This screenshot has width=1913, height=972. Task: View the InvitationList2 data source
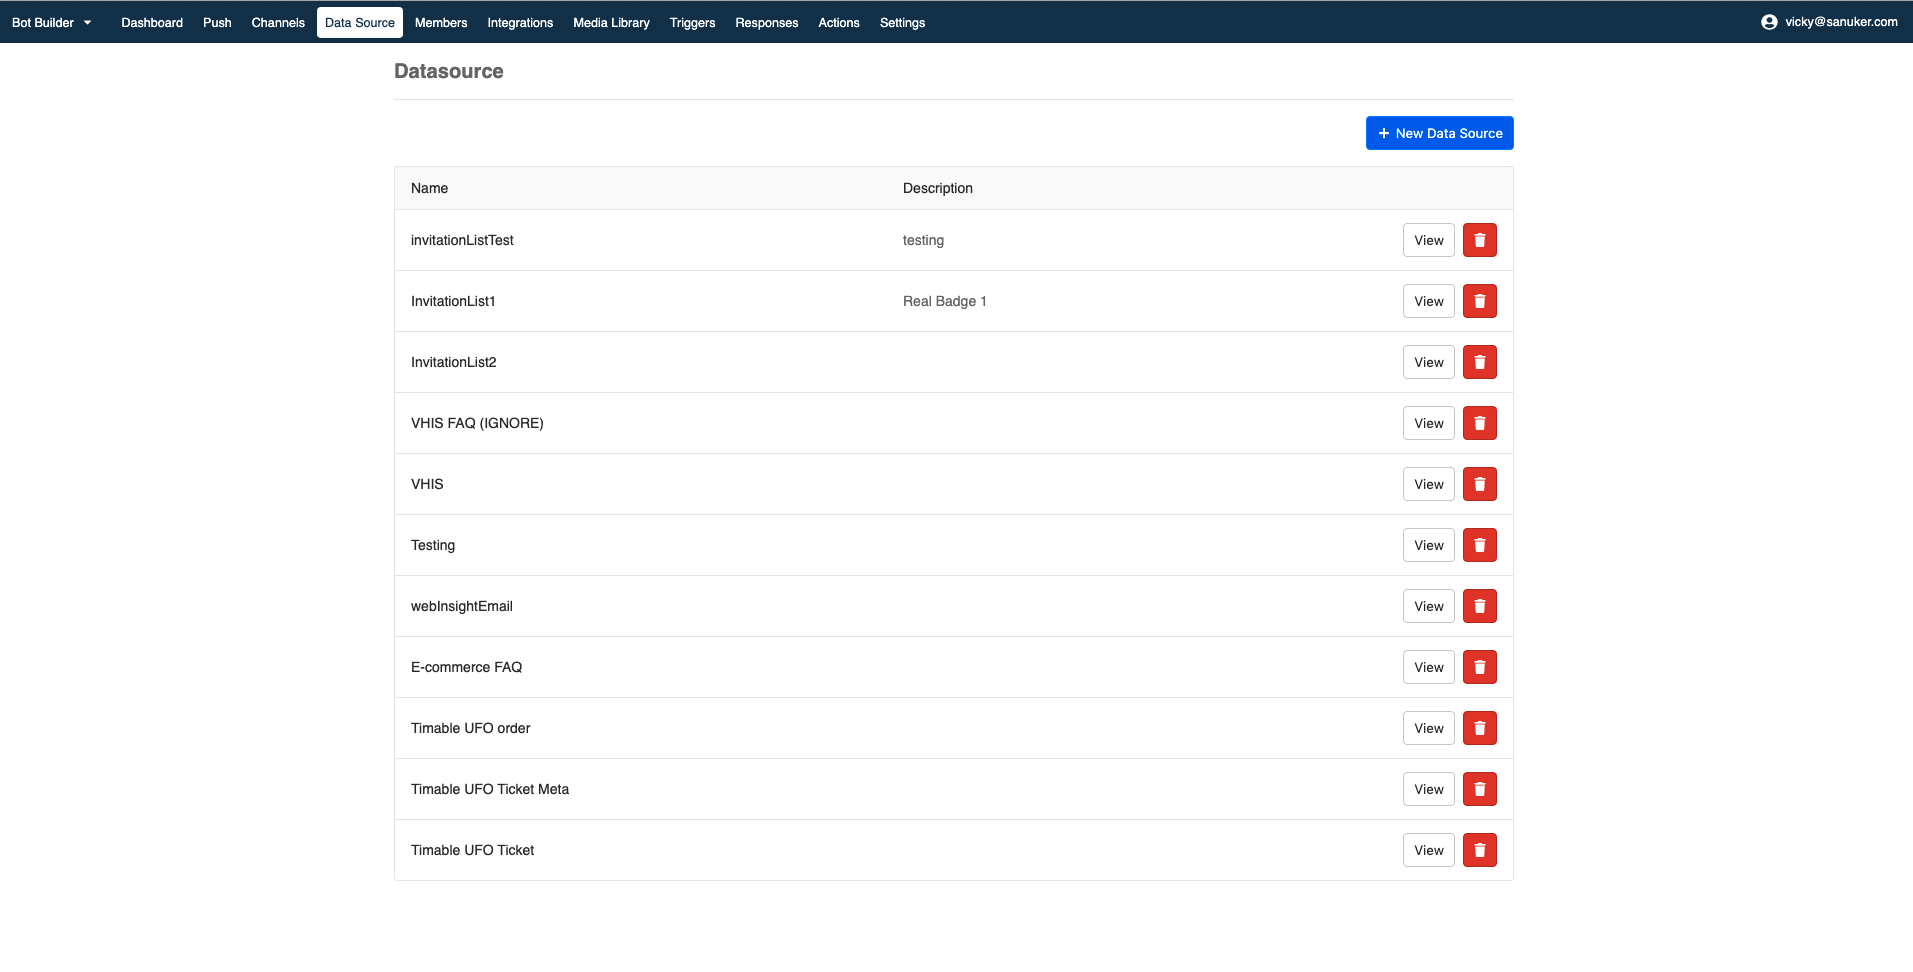pos(1428,362)
